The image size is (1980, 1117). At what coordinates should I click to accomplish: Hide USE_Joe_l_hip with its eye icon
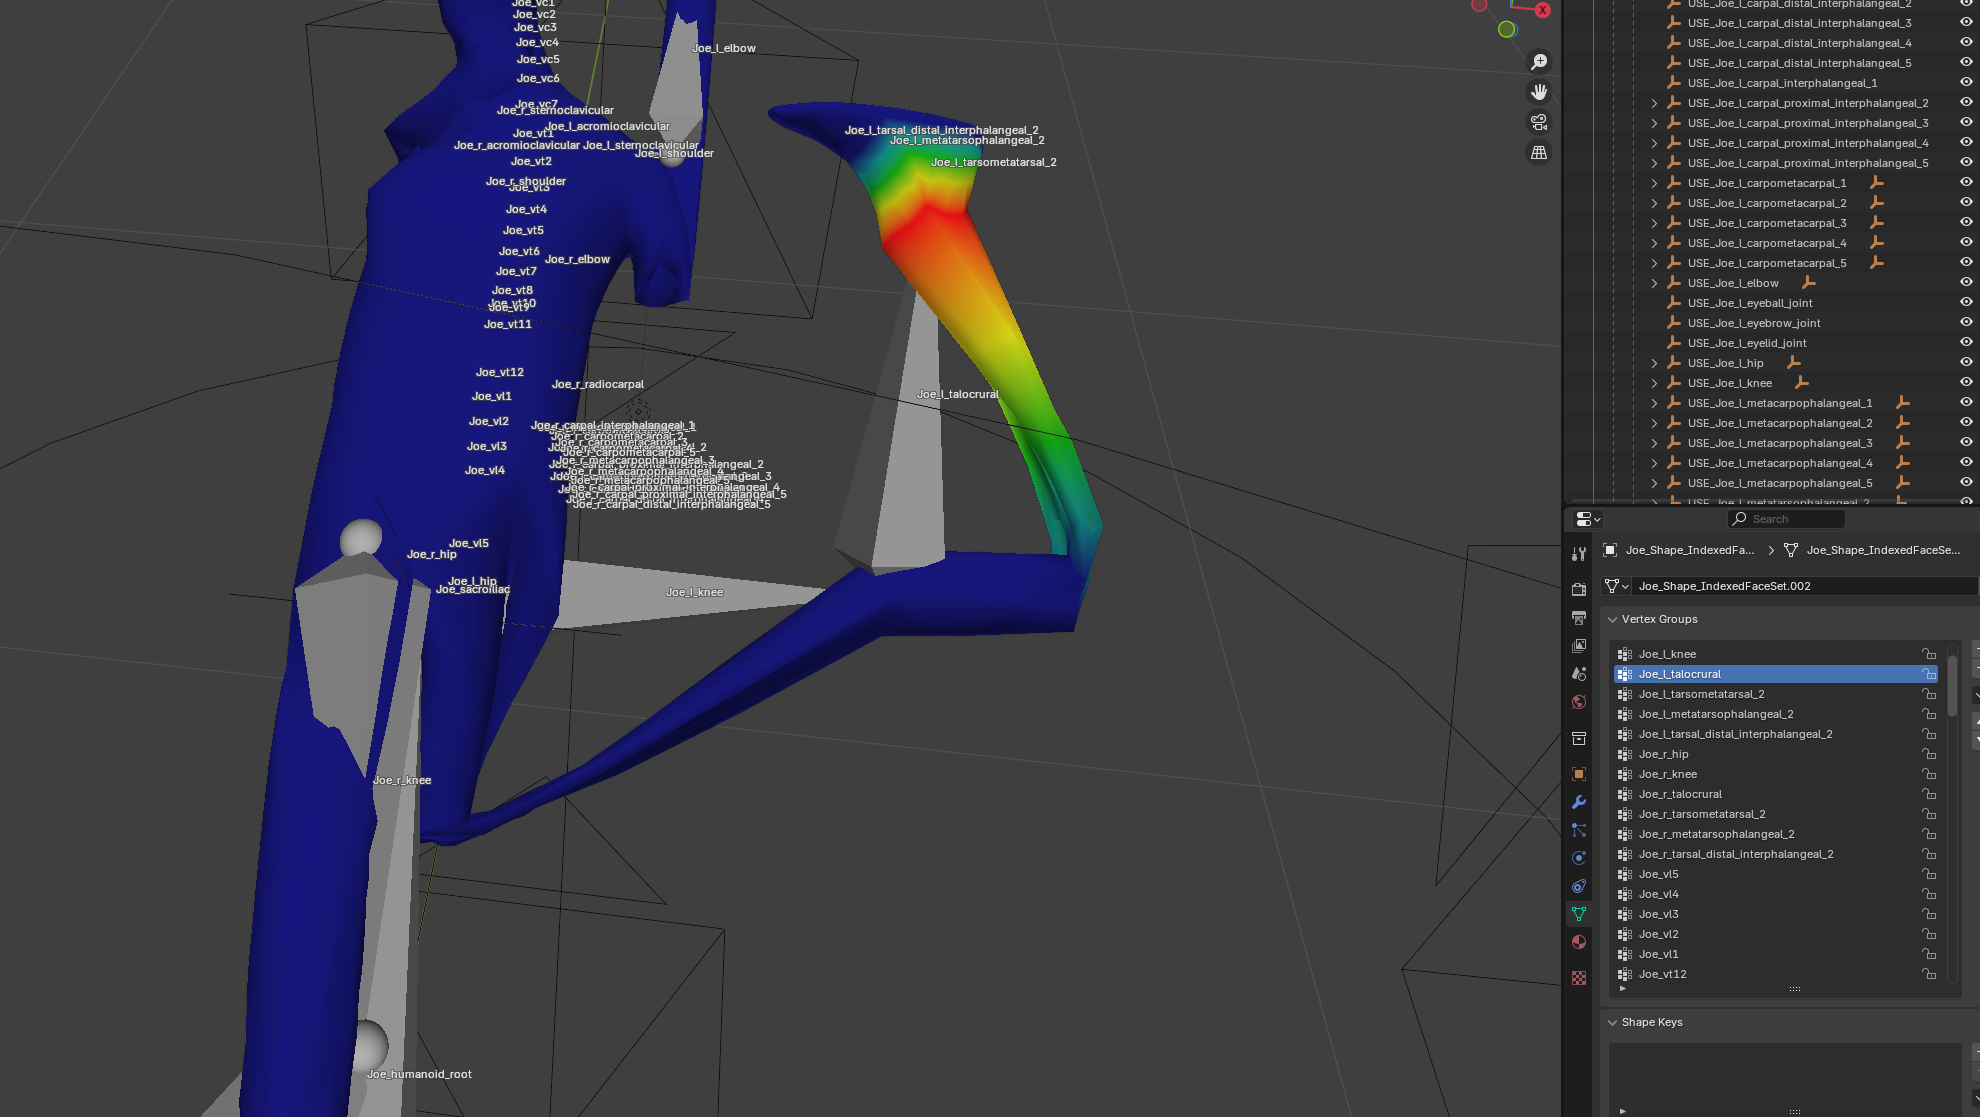pyautogui.click(x=1965, y=363)
